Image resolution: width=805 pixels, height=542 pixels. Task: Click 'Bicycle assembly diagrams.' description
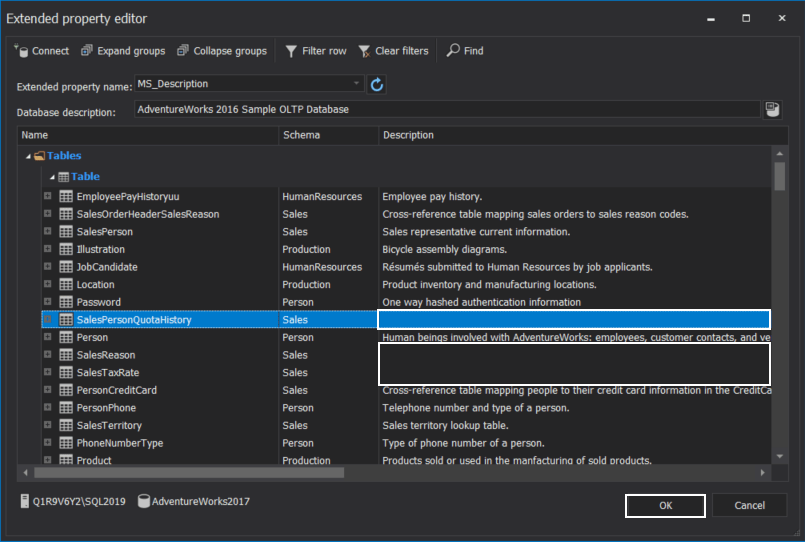(445, 249)
